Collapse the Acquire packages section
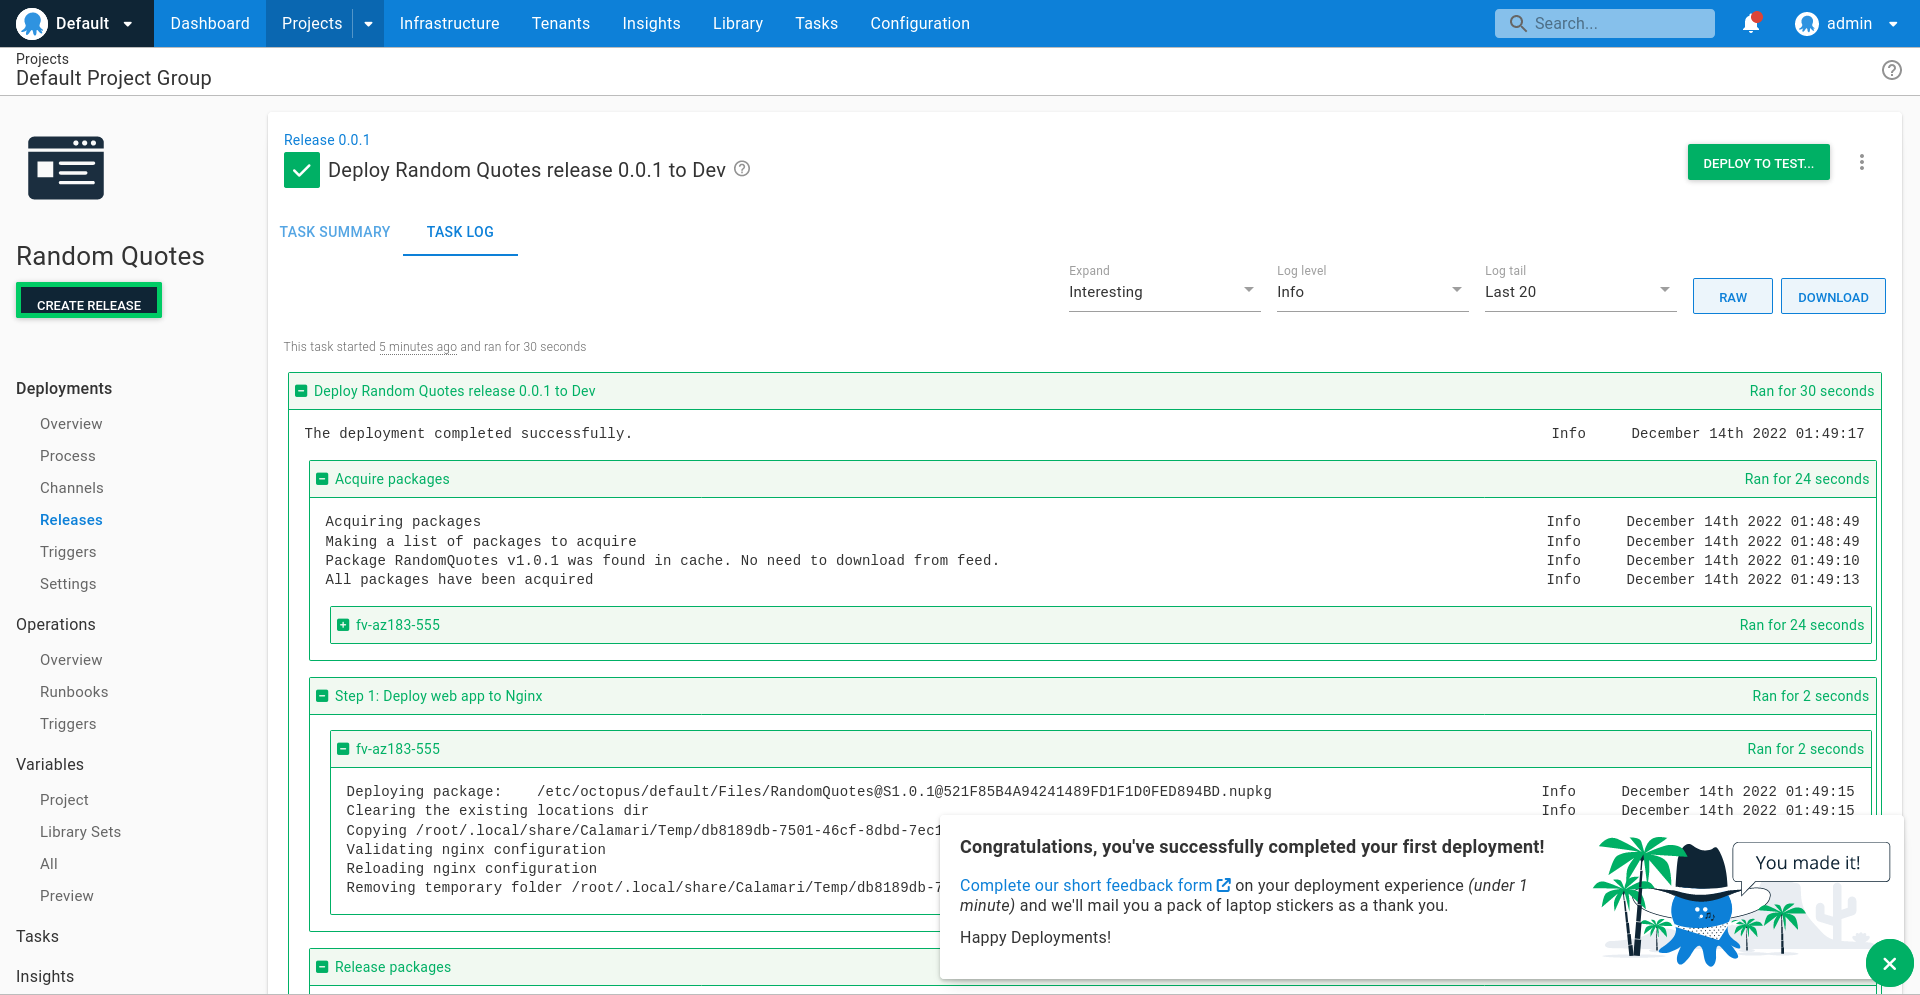 [322, 479]
